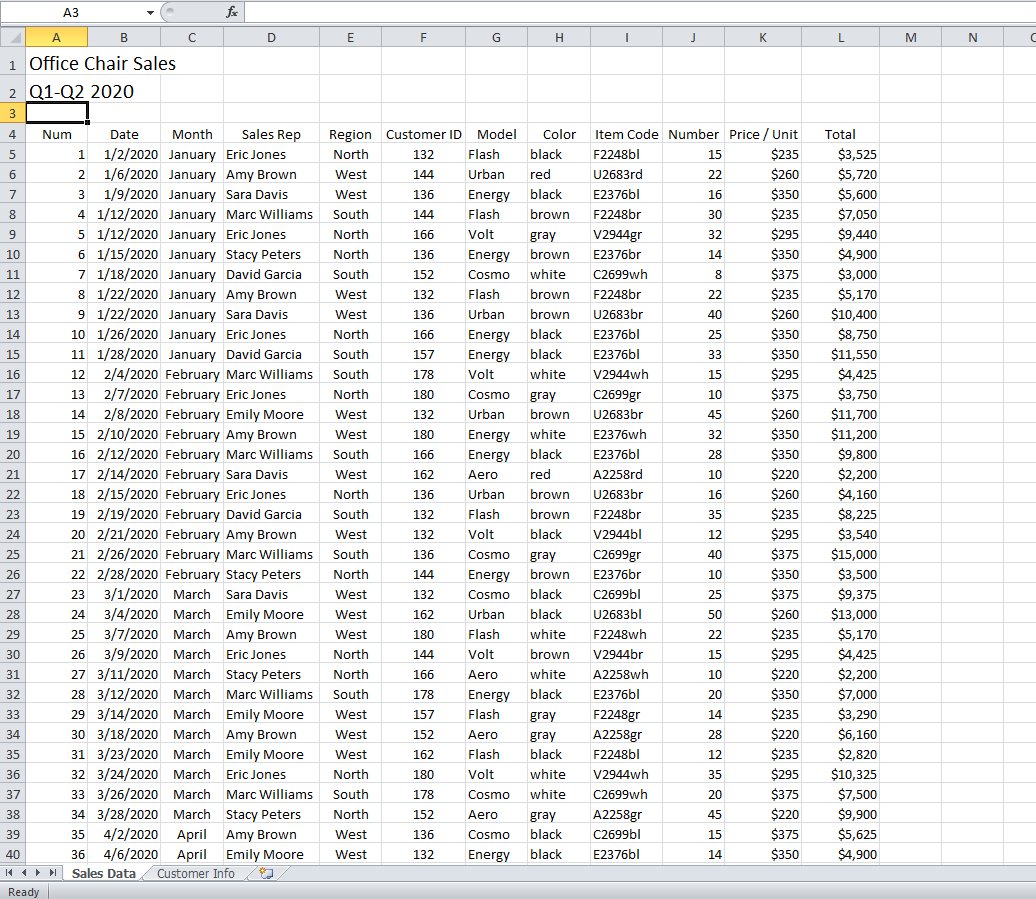This screenshot has width=1036, height=899.
Task: Select row 4 header
Action: tap(13, 135)
